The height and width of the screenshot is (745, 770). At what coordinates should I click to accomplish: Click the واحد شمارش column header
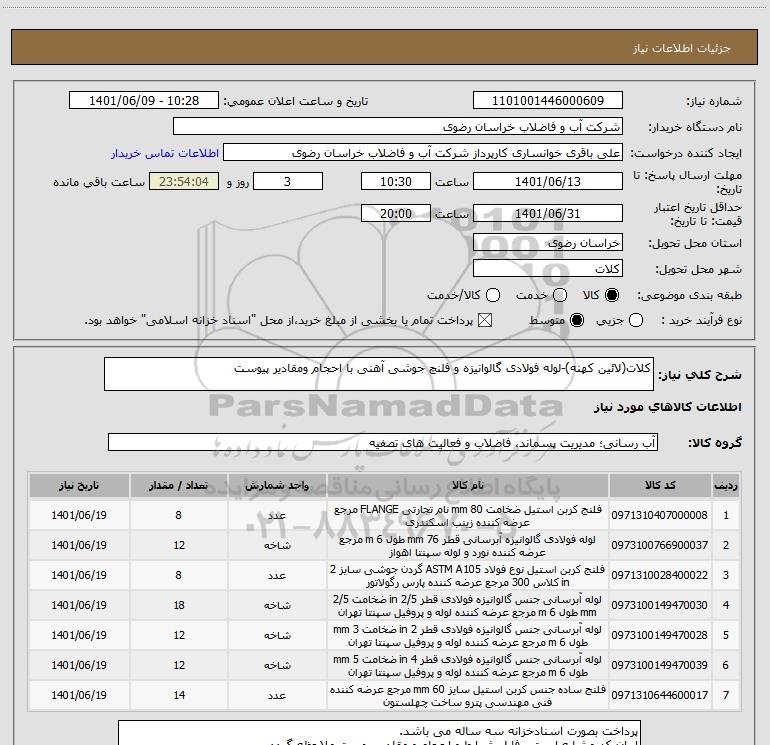(277, 485)
